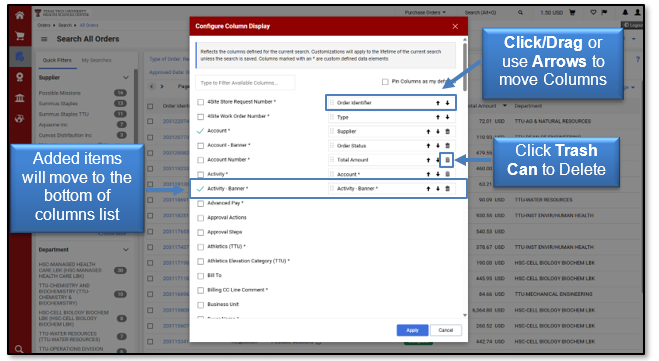Image resolution: width=659 pixels, height=361 pixels.
Task: Click the top bar search magnifier icon
Action: 520,13
